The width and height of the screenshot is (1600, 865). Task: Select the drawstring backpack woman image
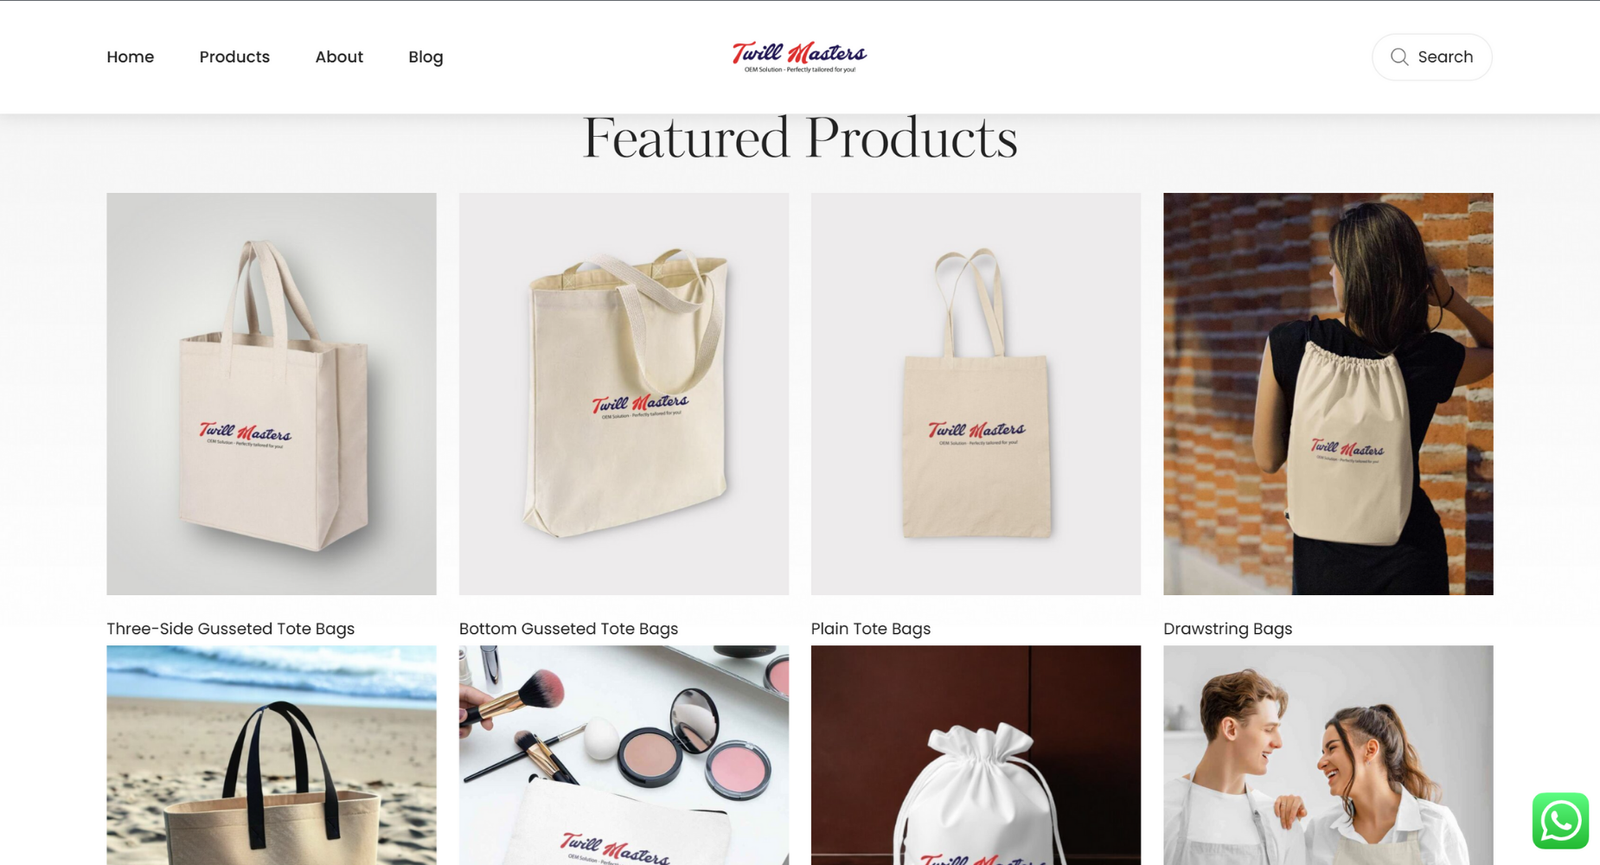1328,394
